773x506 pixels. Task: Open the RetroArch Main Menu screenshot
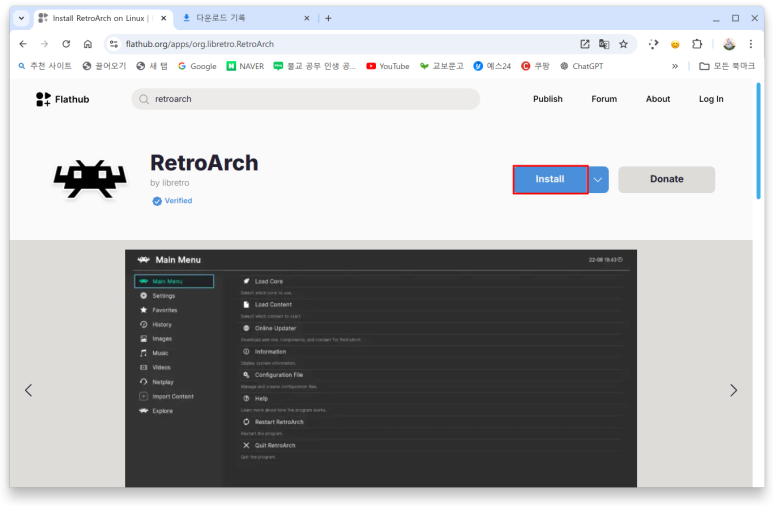point(381,368)
